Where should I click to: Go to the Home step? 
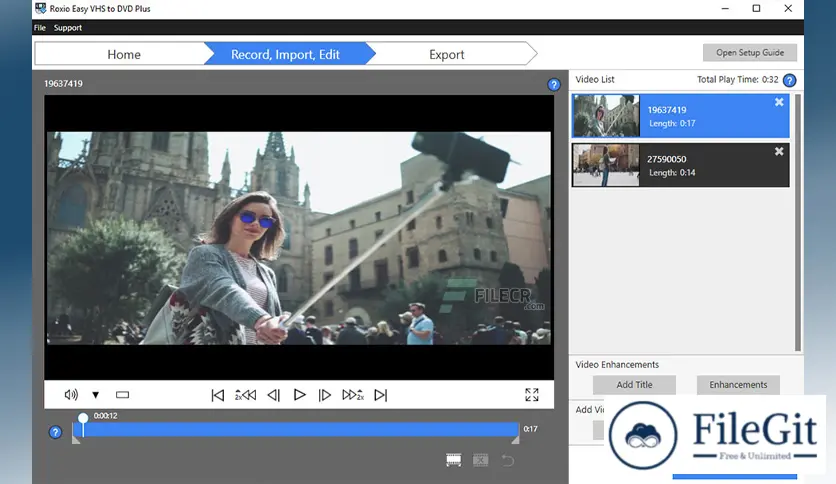coord(124,54)
